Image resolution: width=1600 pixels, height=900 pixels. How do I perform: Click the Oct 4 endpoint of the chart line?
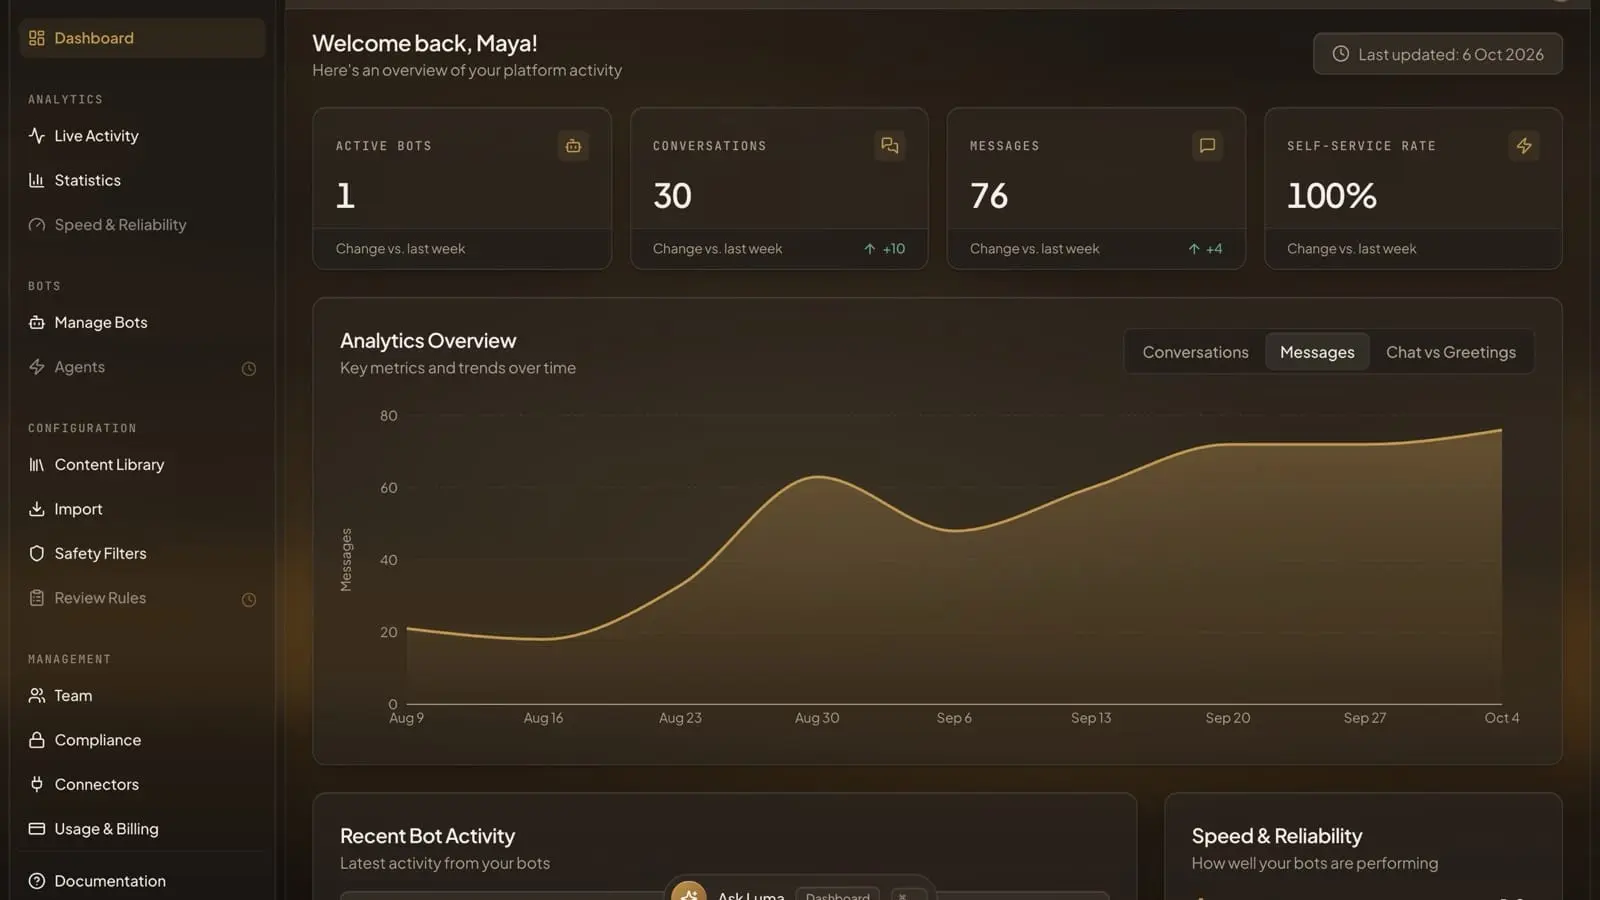click(x=1501, y=430)
